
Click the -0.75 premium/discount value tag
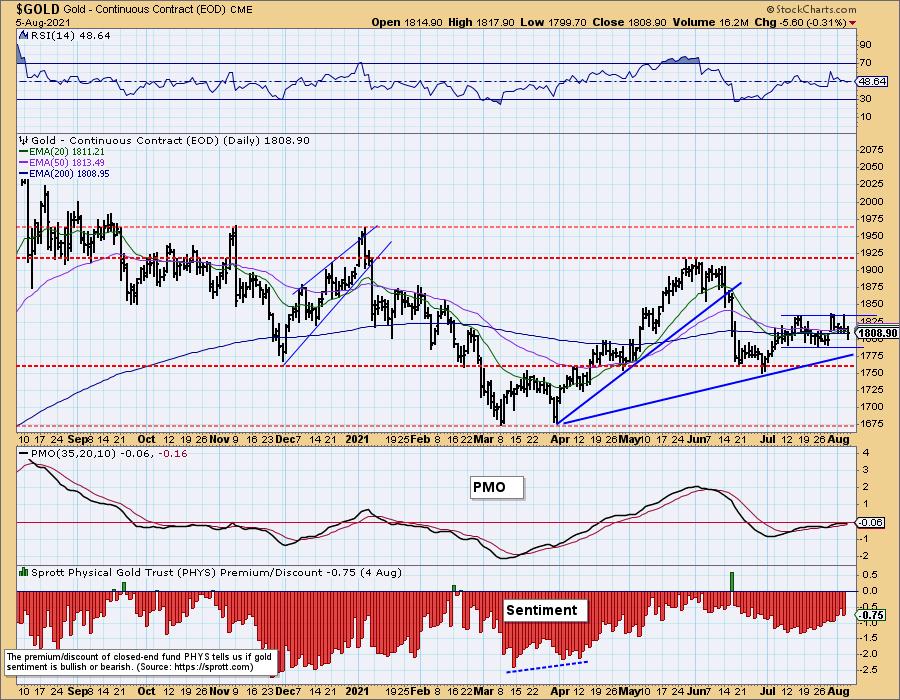coord(871,615)
